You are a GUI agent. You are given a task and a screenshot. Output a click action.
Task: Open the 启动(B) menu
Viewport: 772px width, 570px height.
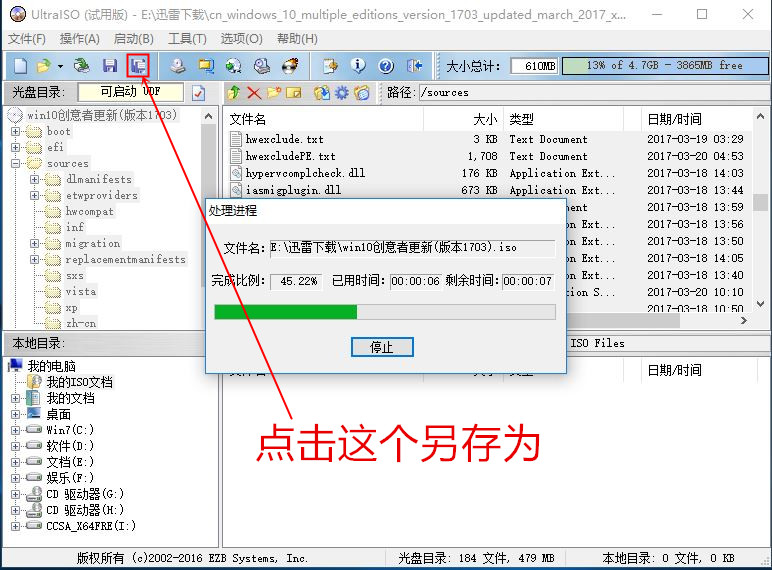(x=133, y=38)
